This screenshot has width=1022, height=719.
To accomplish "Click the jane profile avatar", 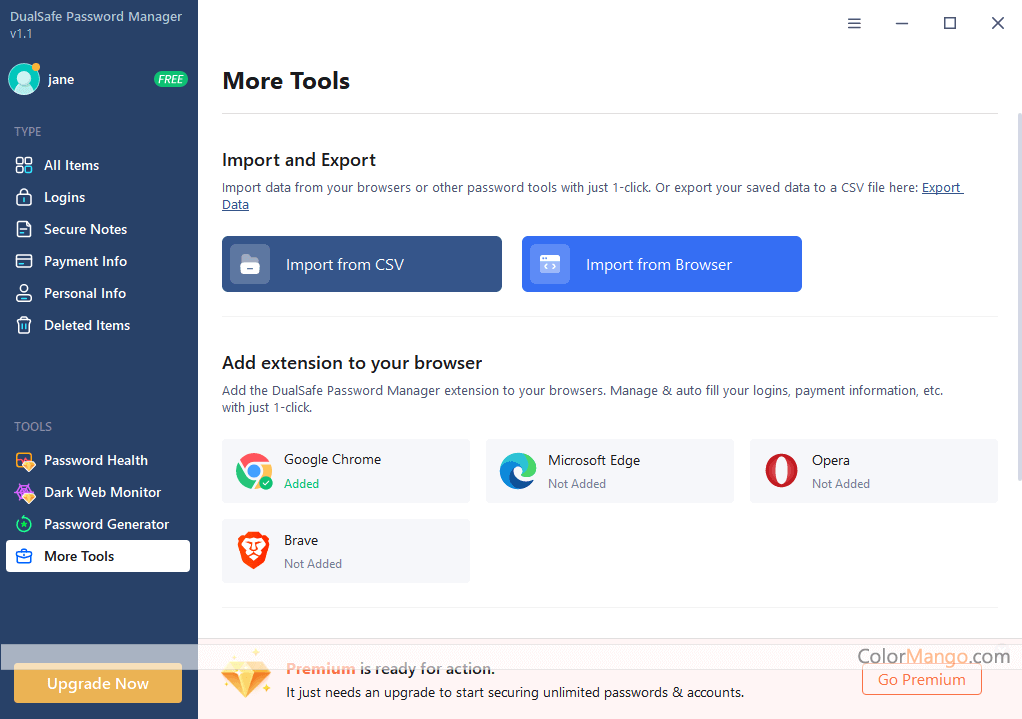I will click(x=24, y=79).
